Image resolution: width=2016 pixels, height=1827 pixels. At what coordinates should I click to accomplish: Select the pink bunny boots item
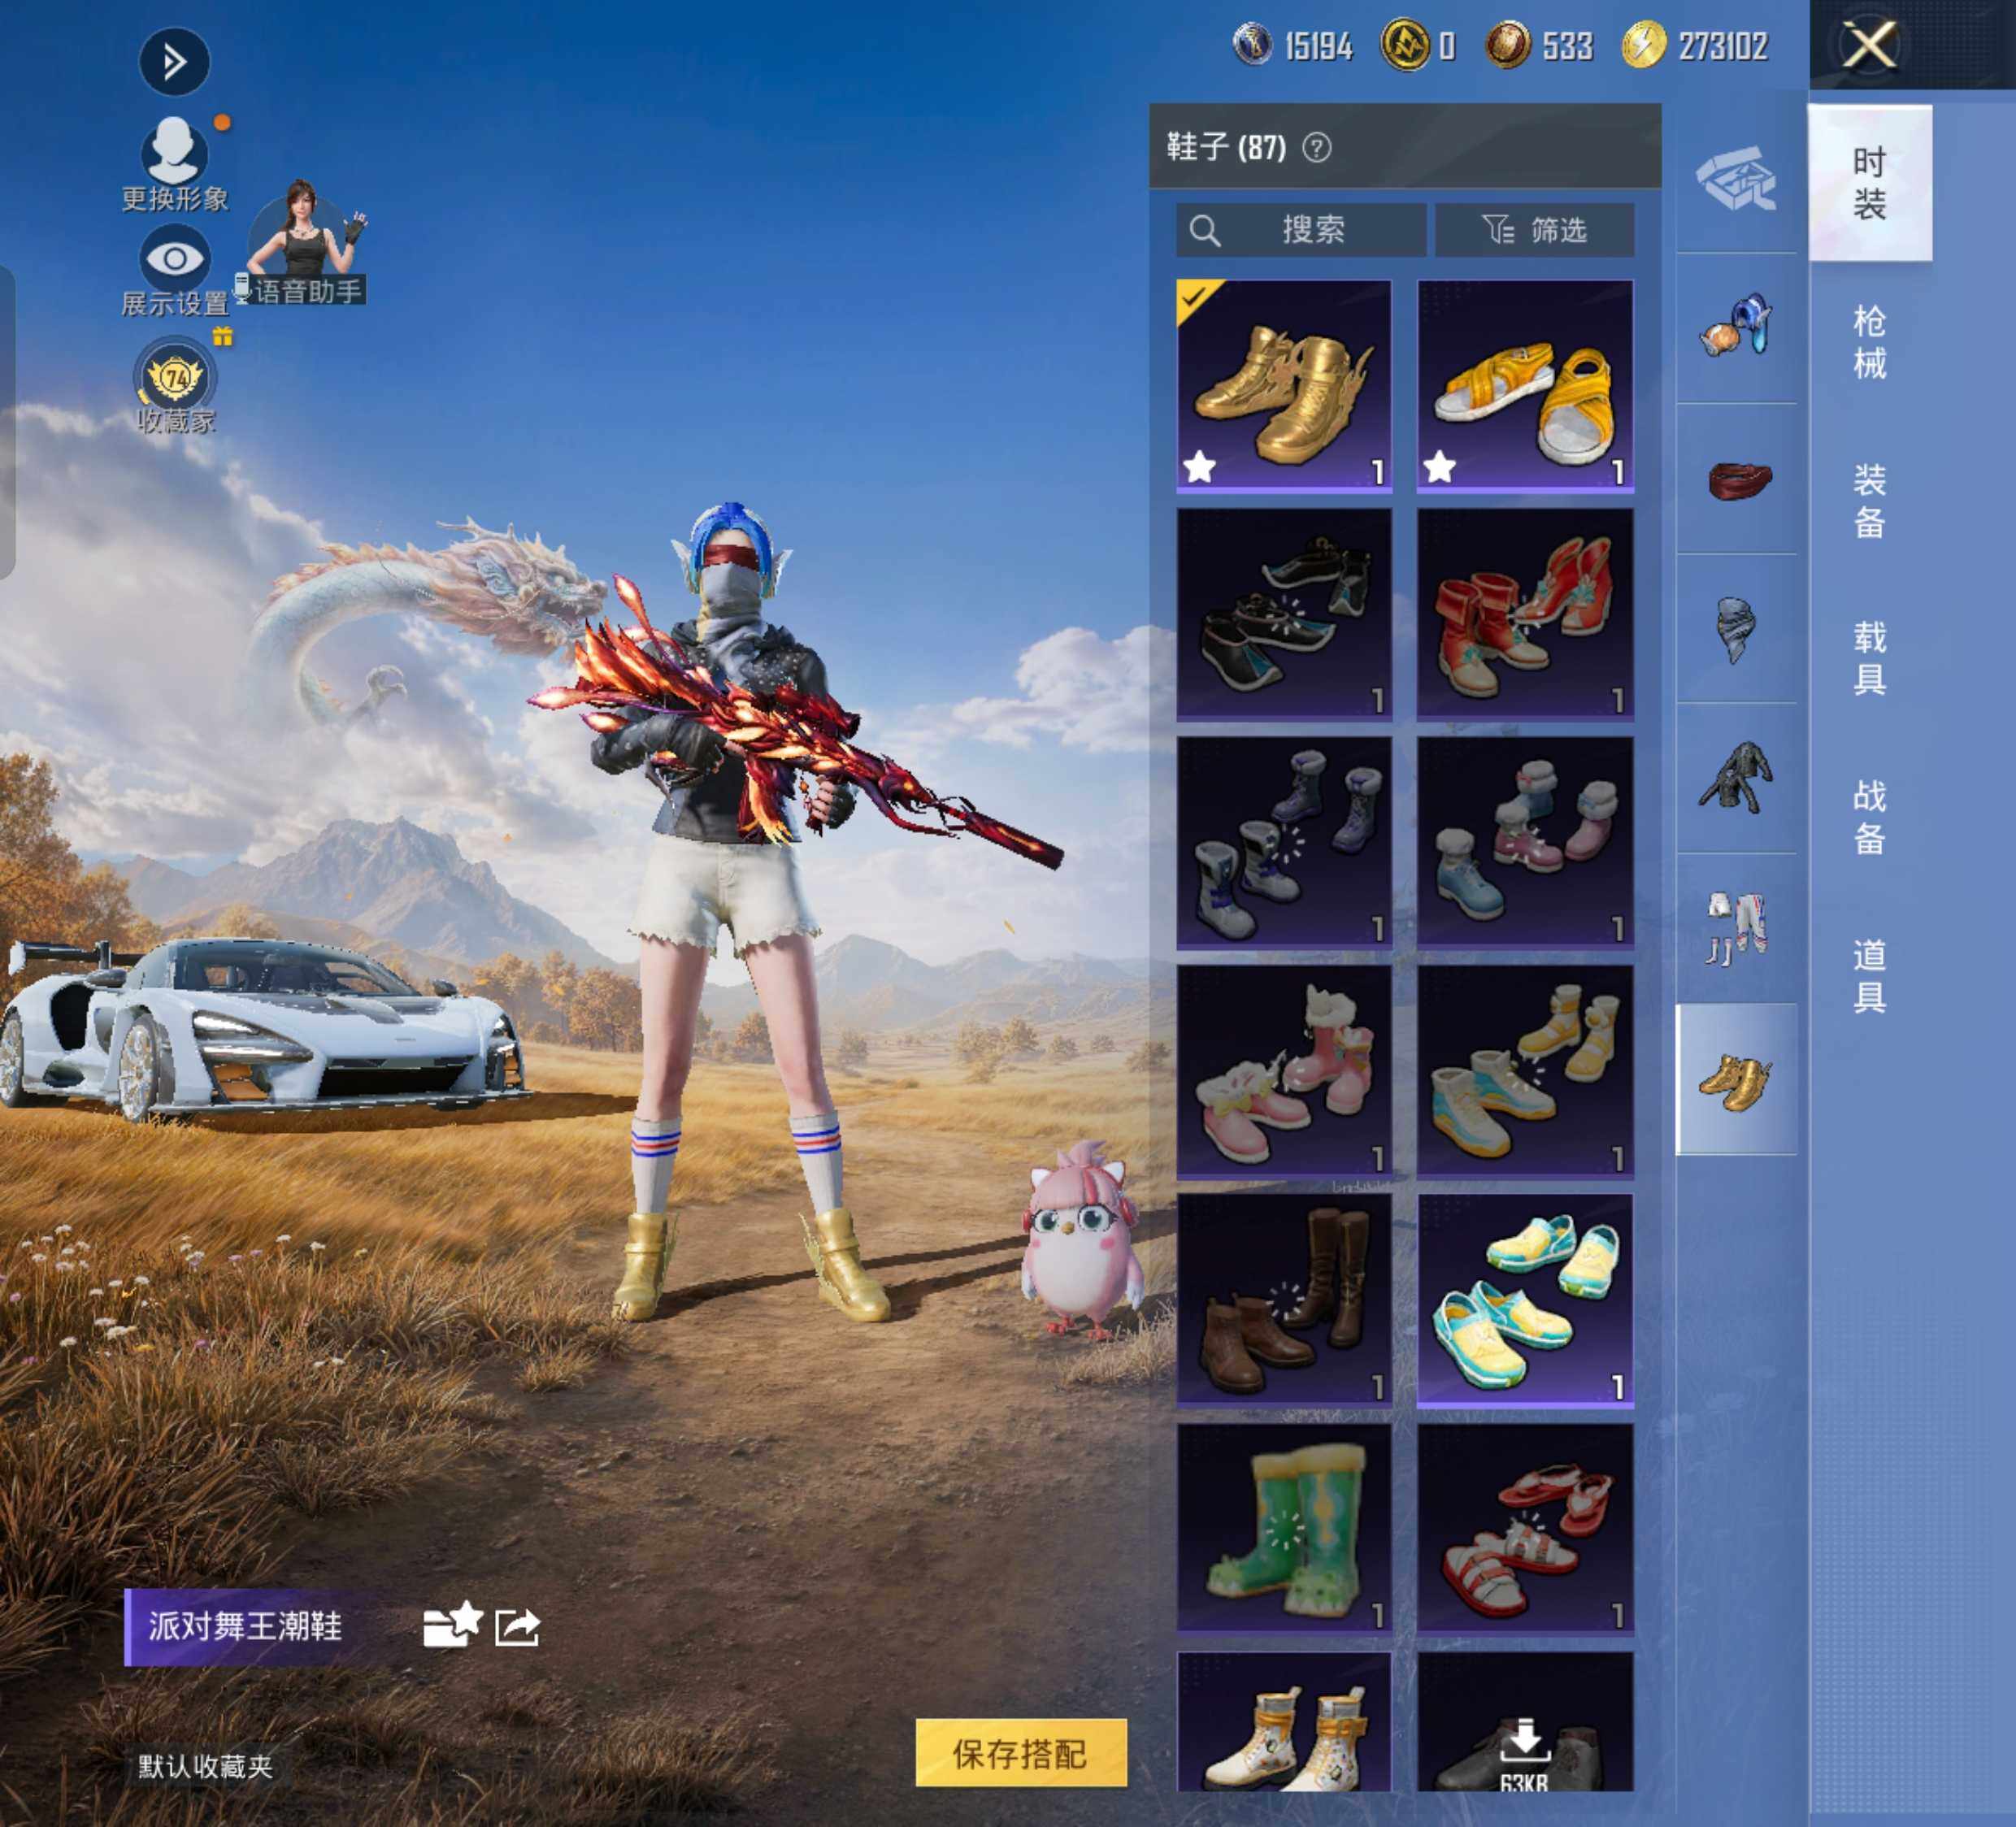(x=1284, y=1071)
